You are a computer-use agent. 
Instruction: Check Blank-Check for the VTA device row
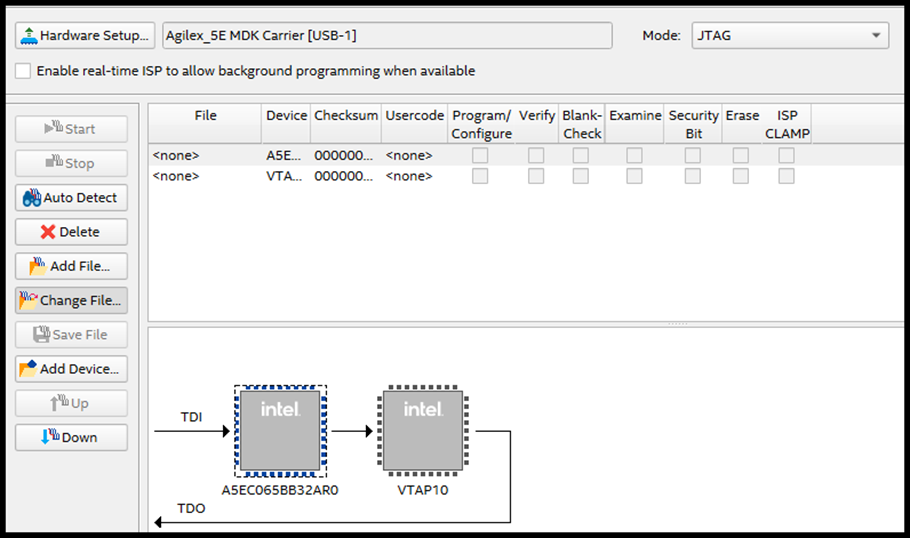[x=580, y=176]
